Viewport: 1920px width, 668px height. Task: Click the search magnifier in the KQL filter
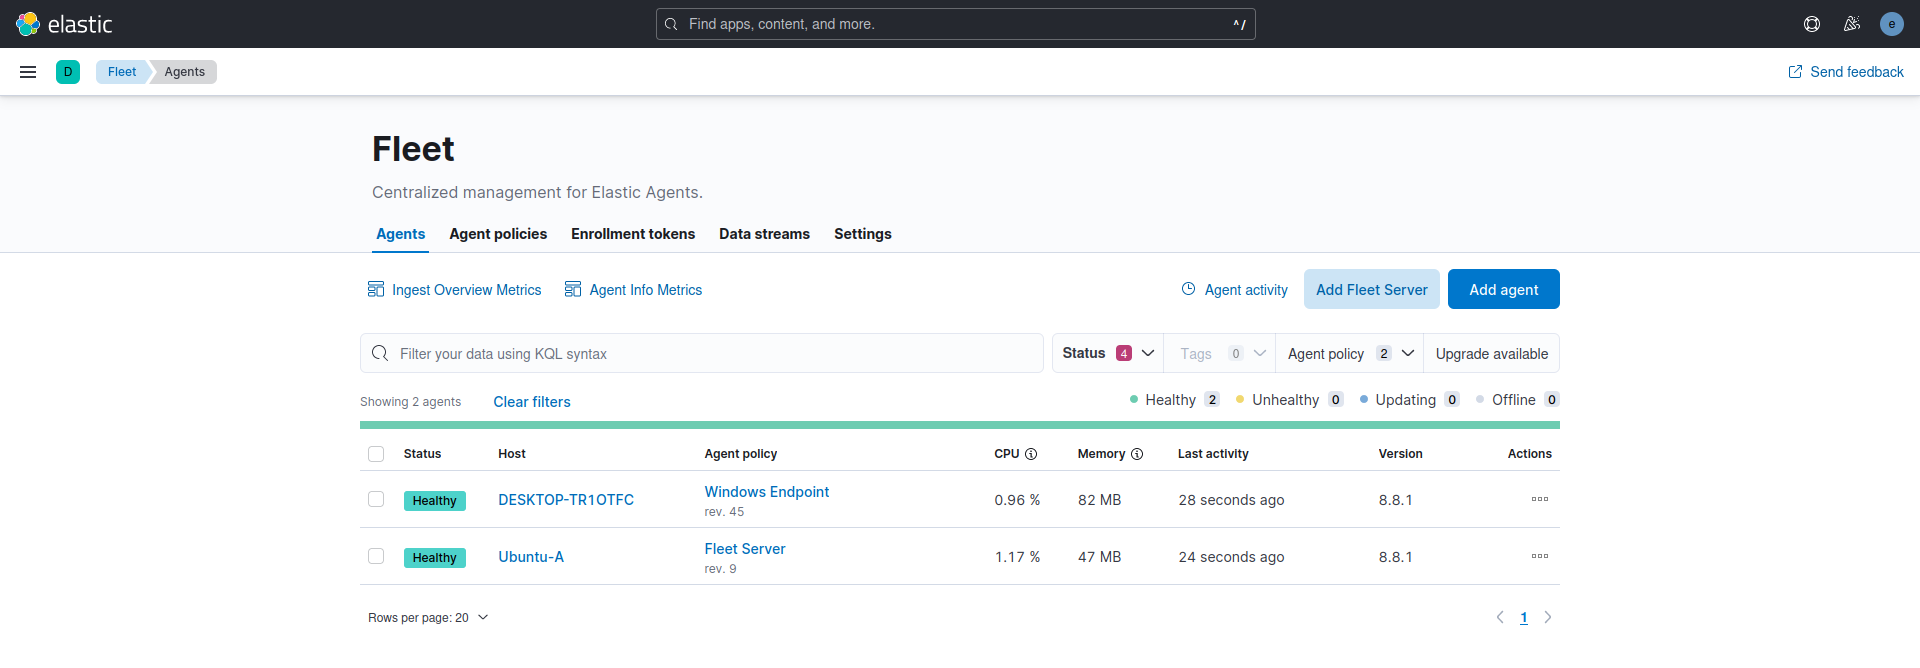coord(380,353)
